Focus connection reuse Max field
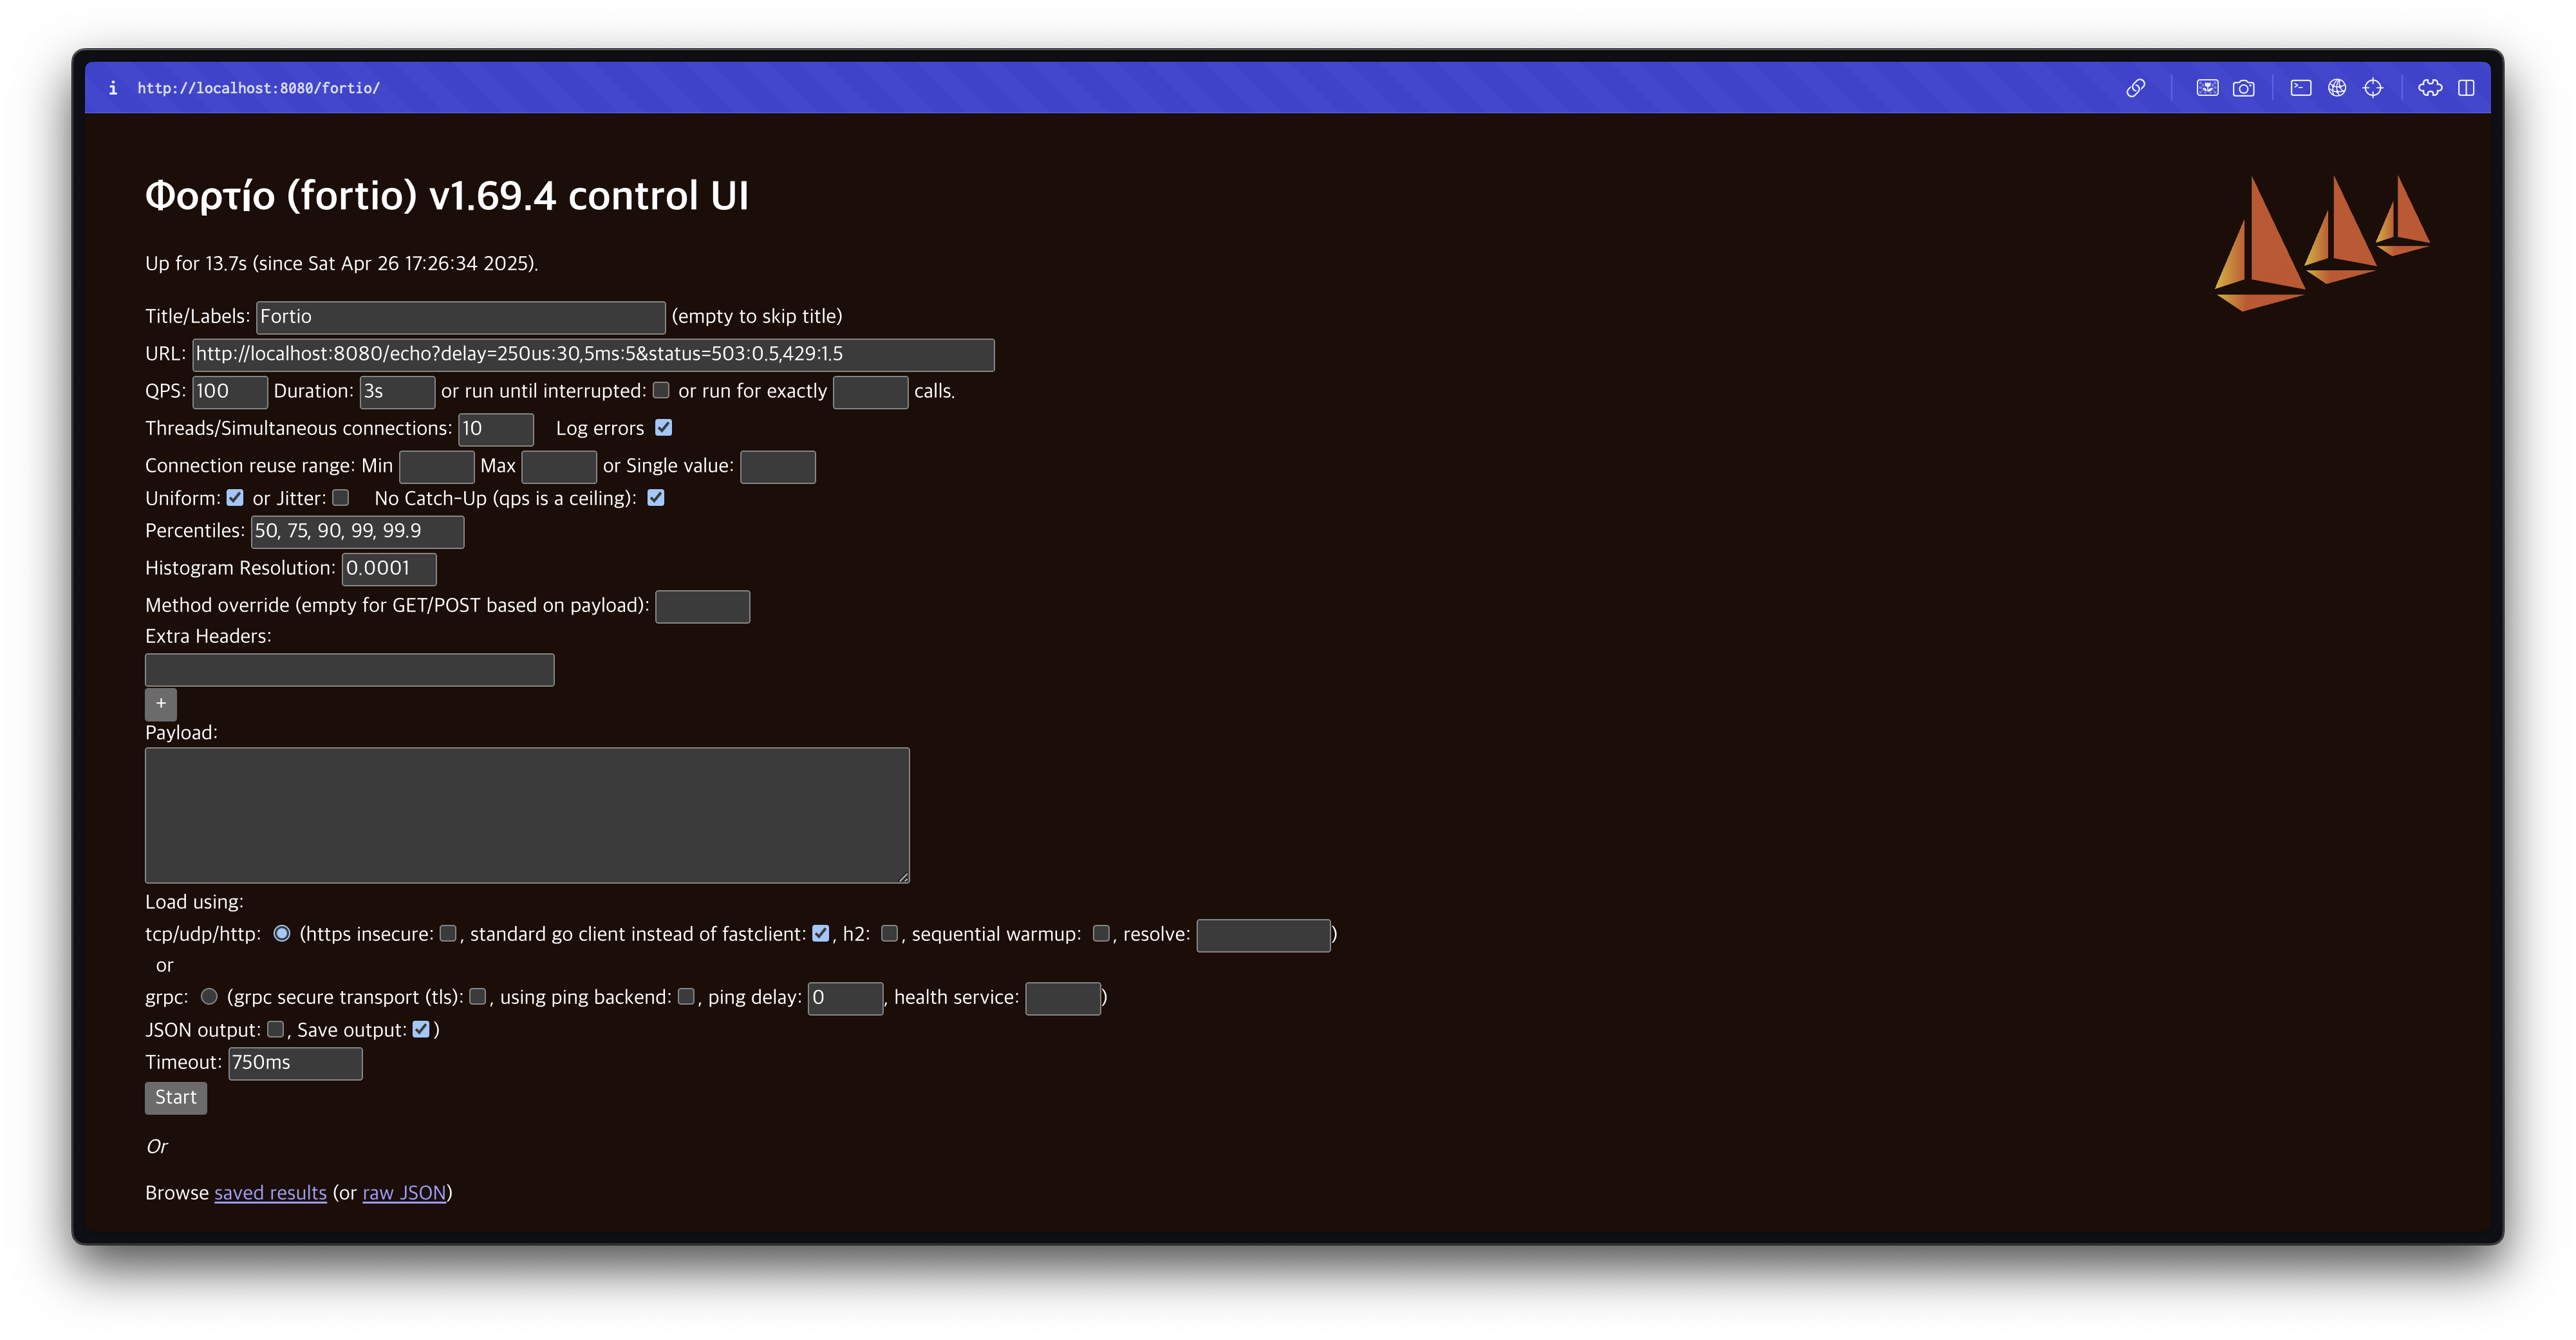The height and width of the screenshot is (1340, 2576). tap(559, 467)
